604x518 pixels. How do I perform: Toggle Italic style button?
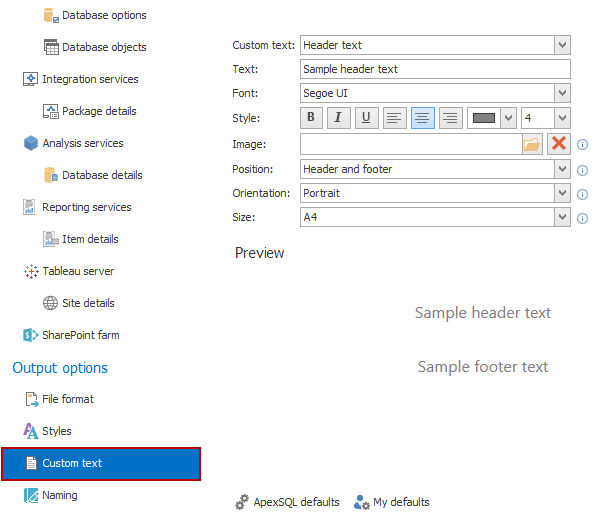[339, 118]
